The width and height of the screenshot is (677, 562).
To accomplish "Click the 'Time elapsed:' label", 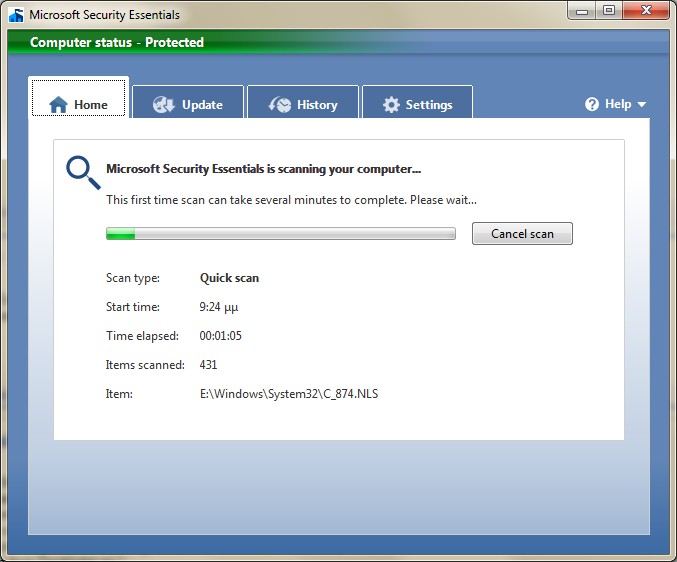I will (x=142, y=336).
